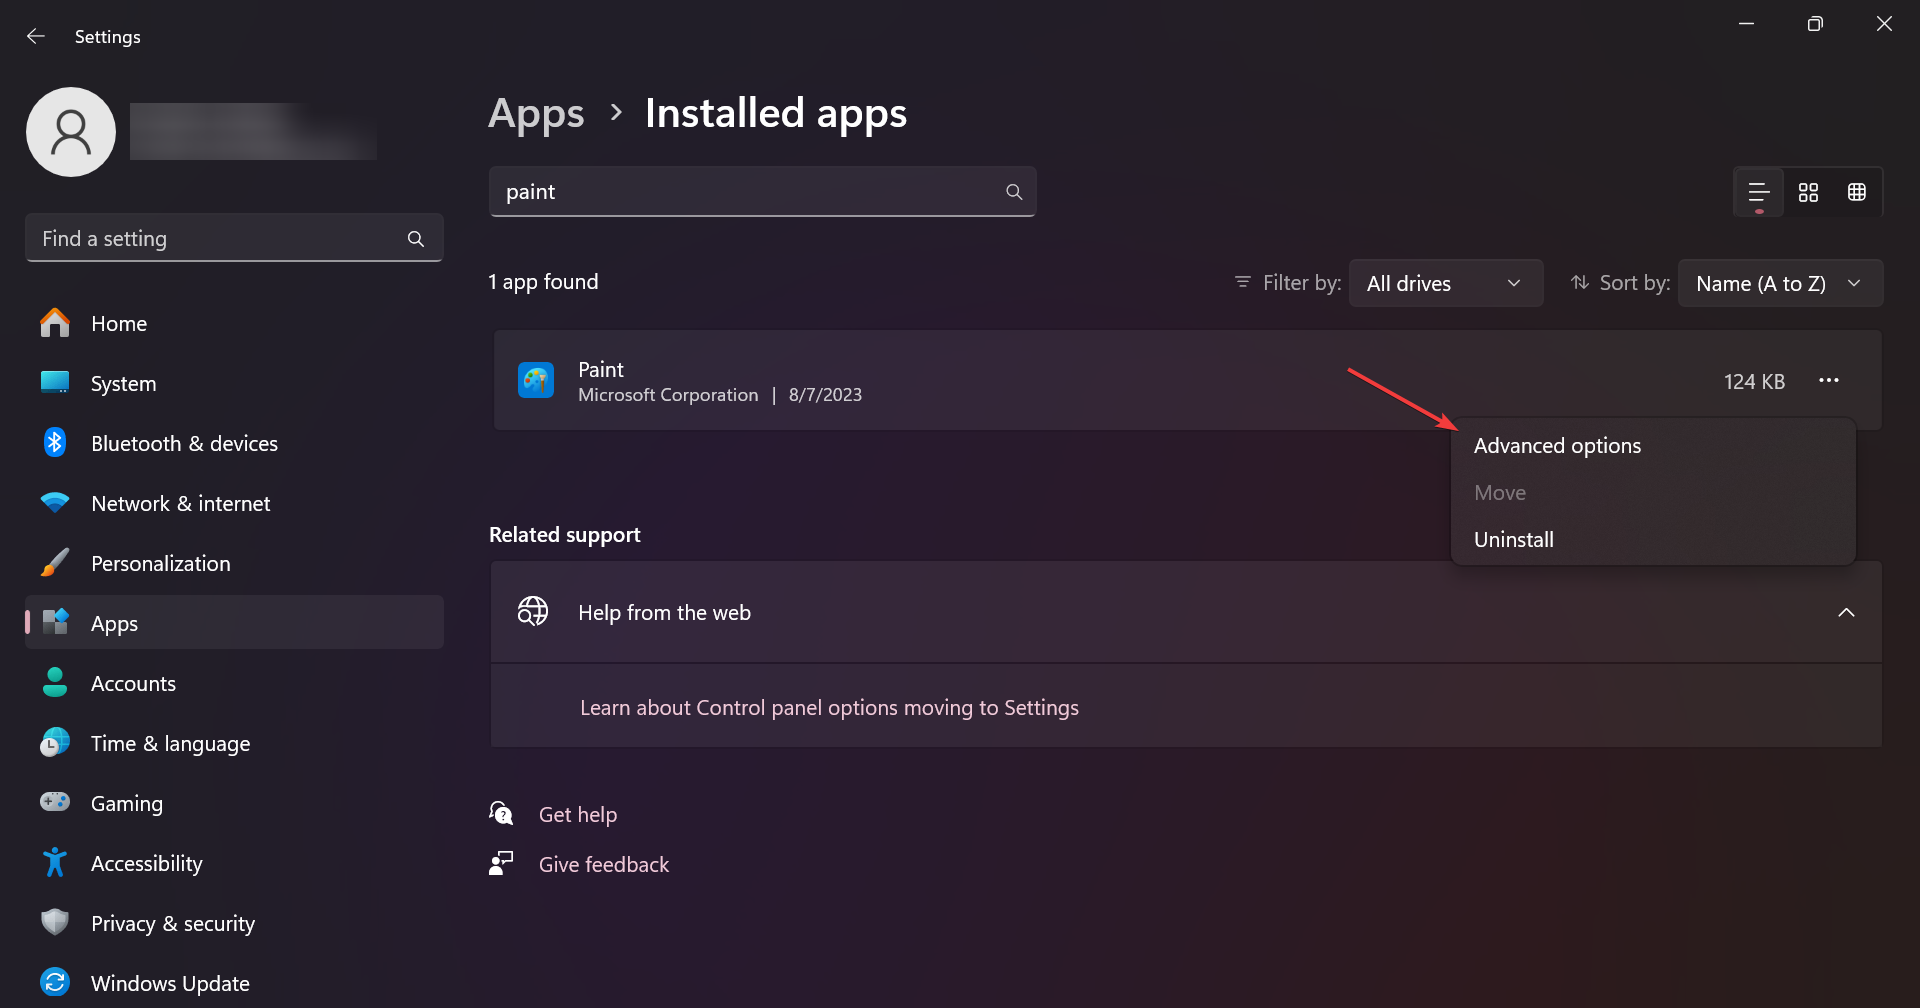Click the Find a setting search box

(x=220, y=239)
